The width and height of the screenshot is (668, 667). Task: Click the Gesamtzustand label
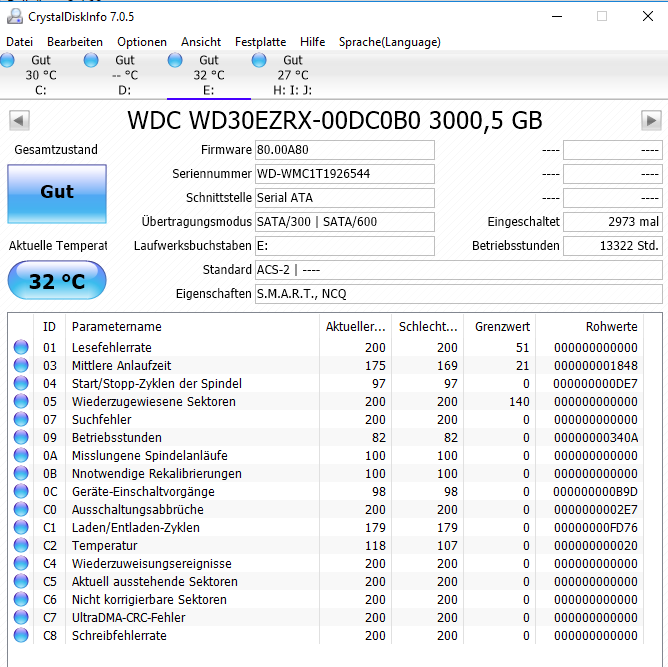pyautogui.click(x=56, y=150)
